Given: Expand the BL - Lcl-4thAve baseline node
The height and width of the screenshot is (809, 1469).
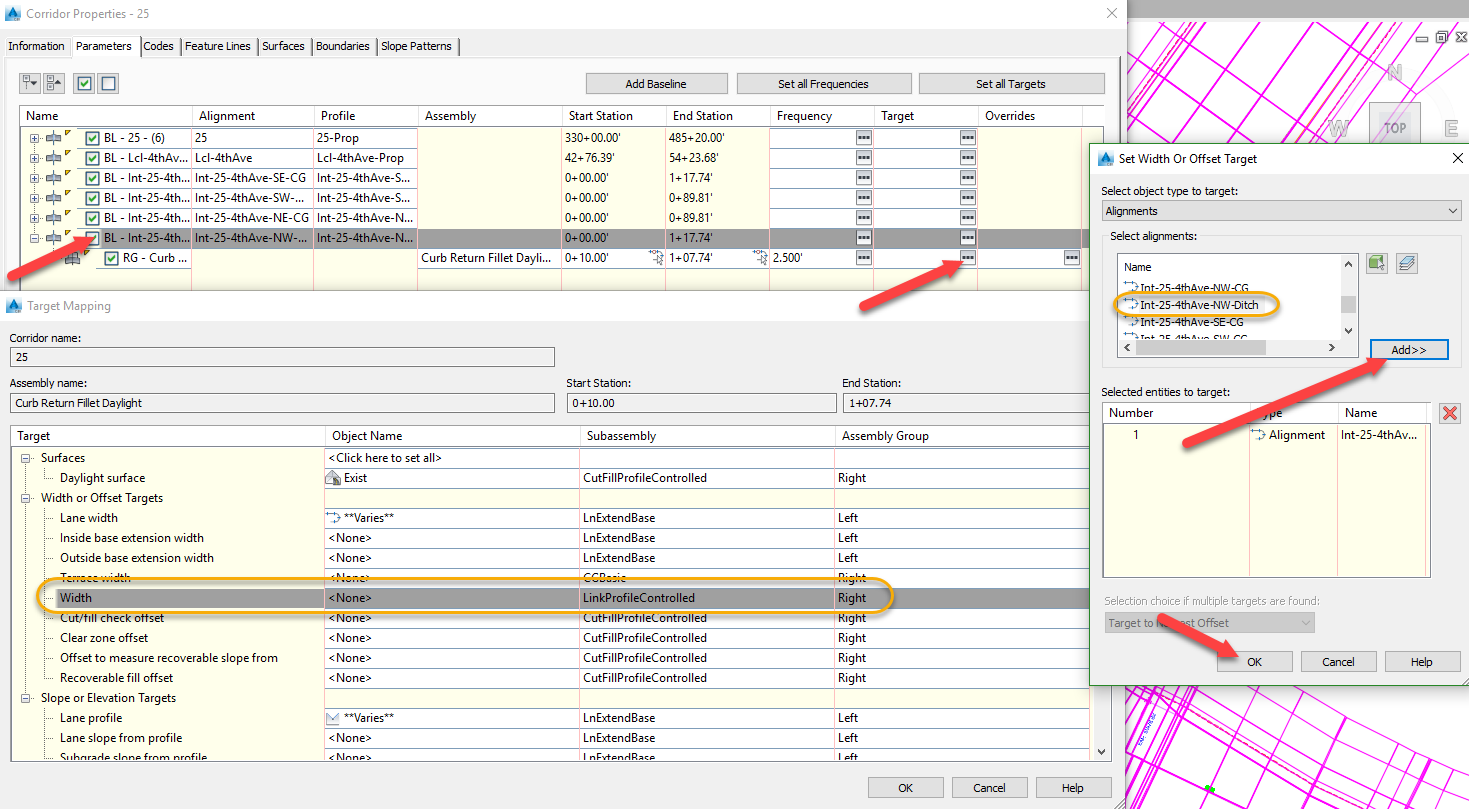Looking at the screenshot, I should pos(35,158).
